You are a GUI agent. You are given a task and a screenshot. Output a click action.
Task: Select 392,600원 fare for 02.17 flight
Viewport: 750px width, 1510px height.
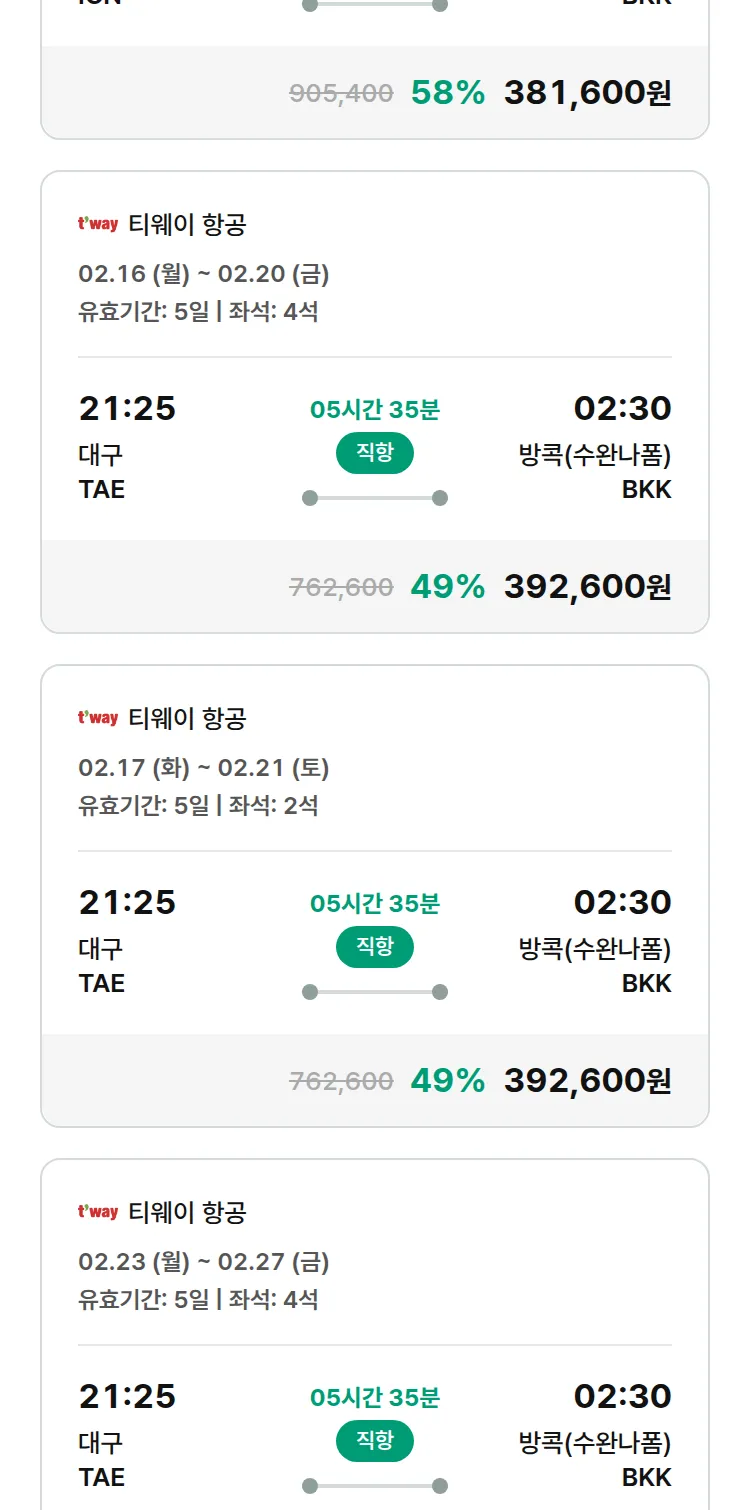[587, 1081]
